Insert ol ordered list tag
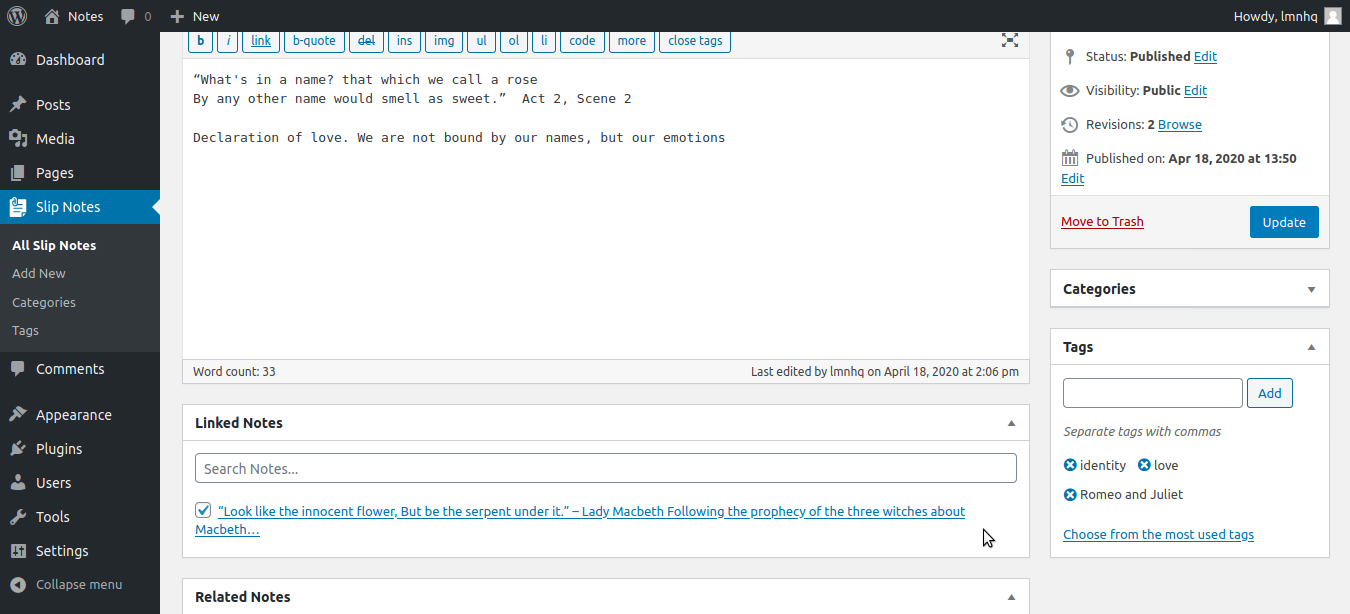The height and width of the screenshot is (614, 1350). 514,41
